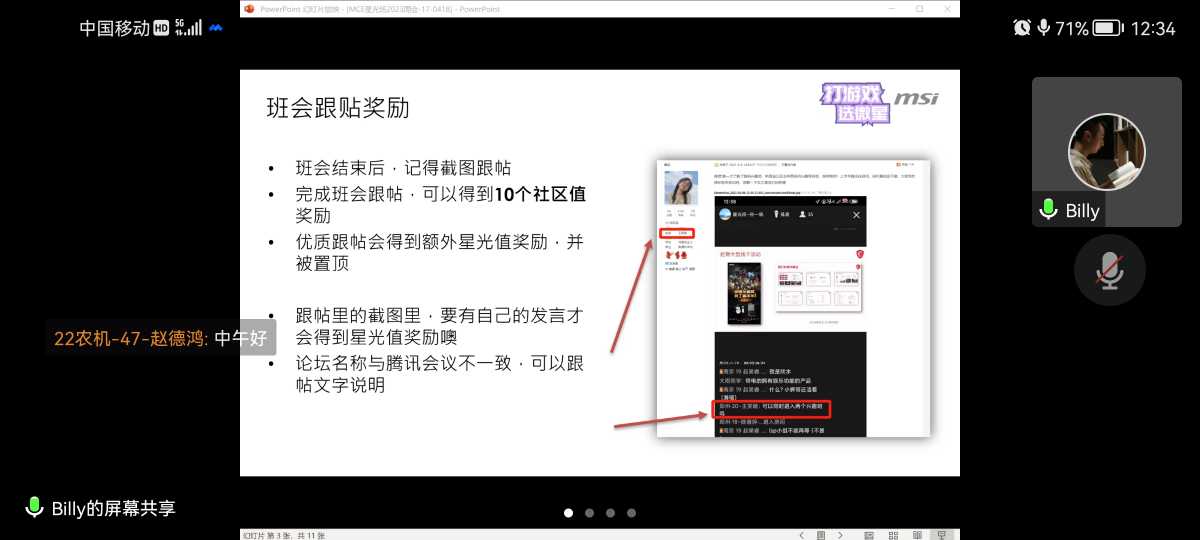
Task: Switch to reading view in PowerPoint
Action: (917, 535)
